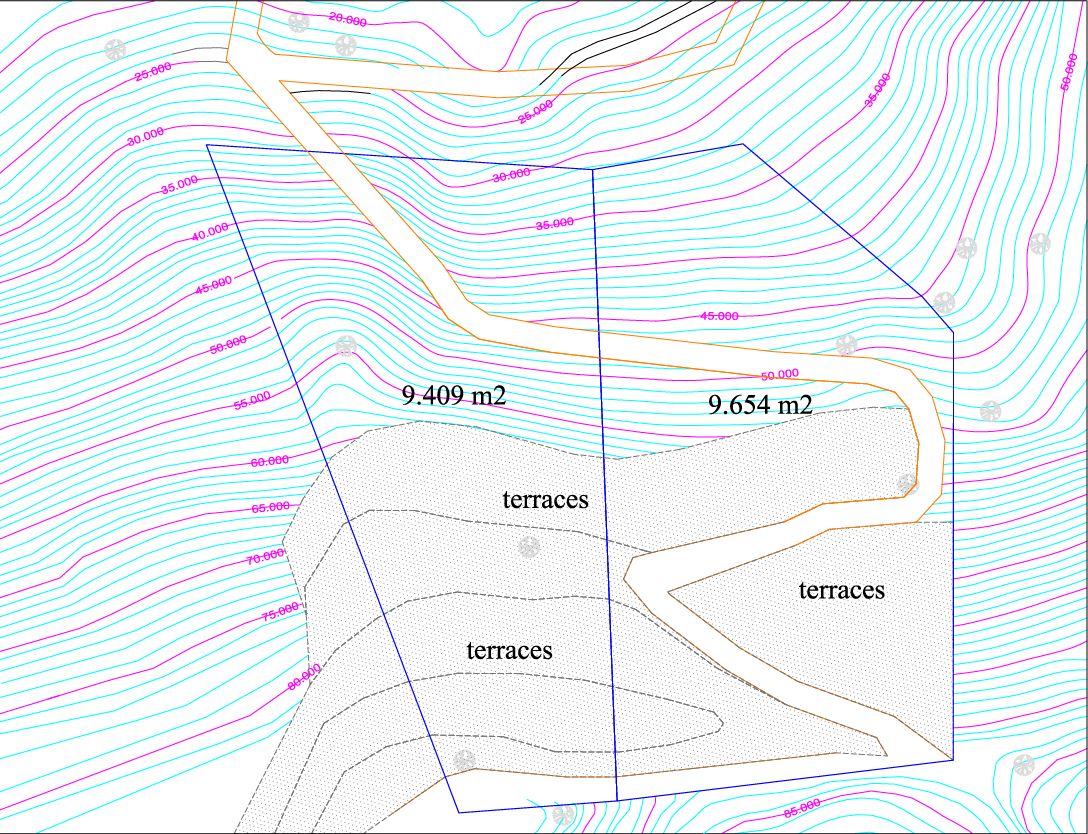
Task: Select the 60.000 contour elevation label
Action: tap(270, 461)
